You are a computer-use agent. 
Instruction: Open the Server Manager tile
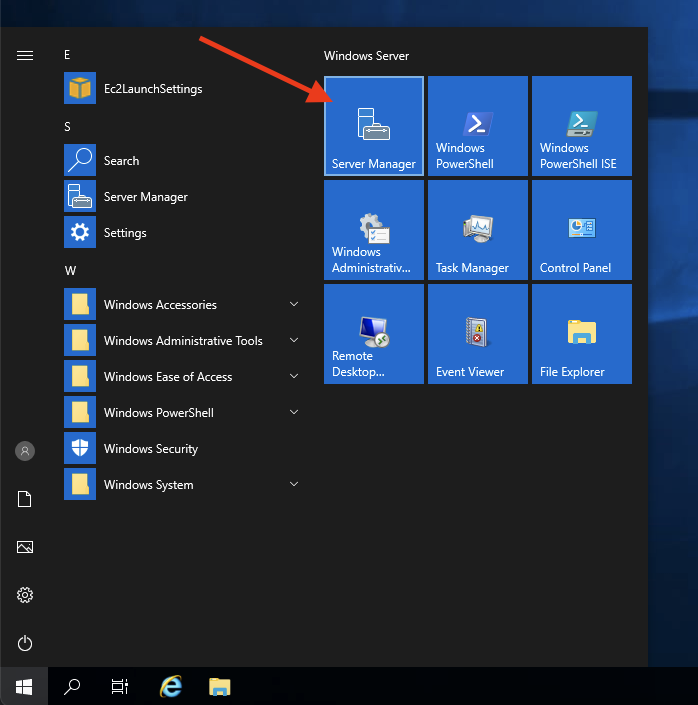(374, 126)
